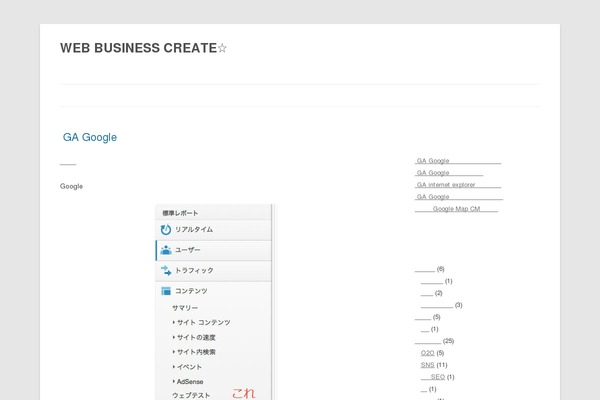Screen dimensions: 600x400
Task: Open the GA internet explorer sidebar link
Action: (x=458, y=185)
